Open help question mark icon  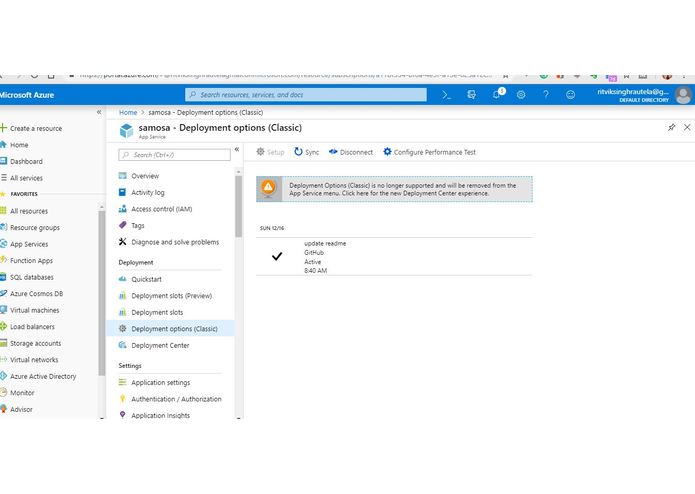point(546,94)
